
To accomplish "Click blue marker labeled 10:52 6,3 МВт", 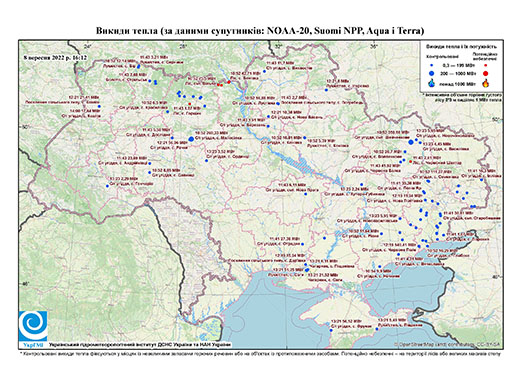I will (x=168, y=111).
